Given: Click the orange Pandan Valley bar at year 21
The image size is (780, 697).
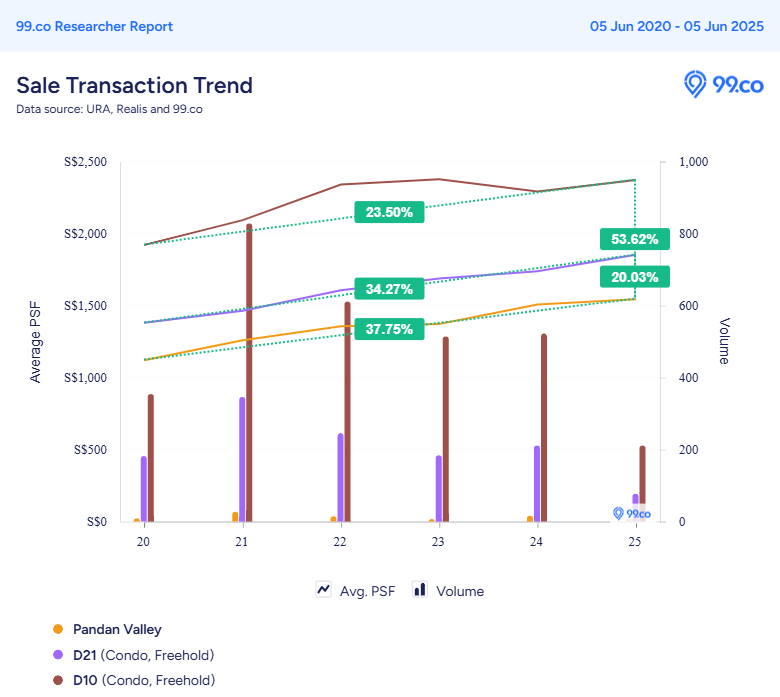Looking at the screenshot, I should [x=235, y=517].
